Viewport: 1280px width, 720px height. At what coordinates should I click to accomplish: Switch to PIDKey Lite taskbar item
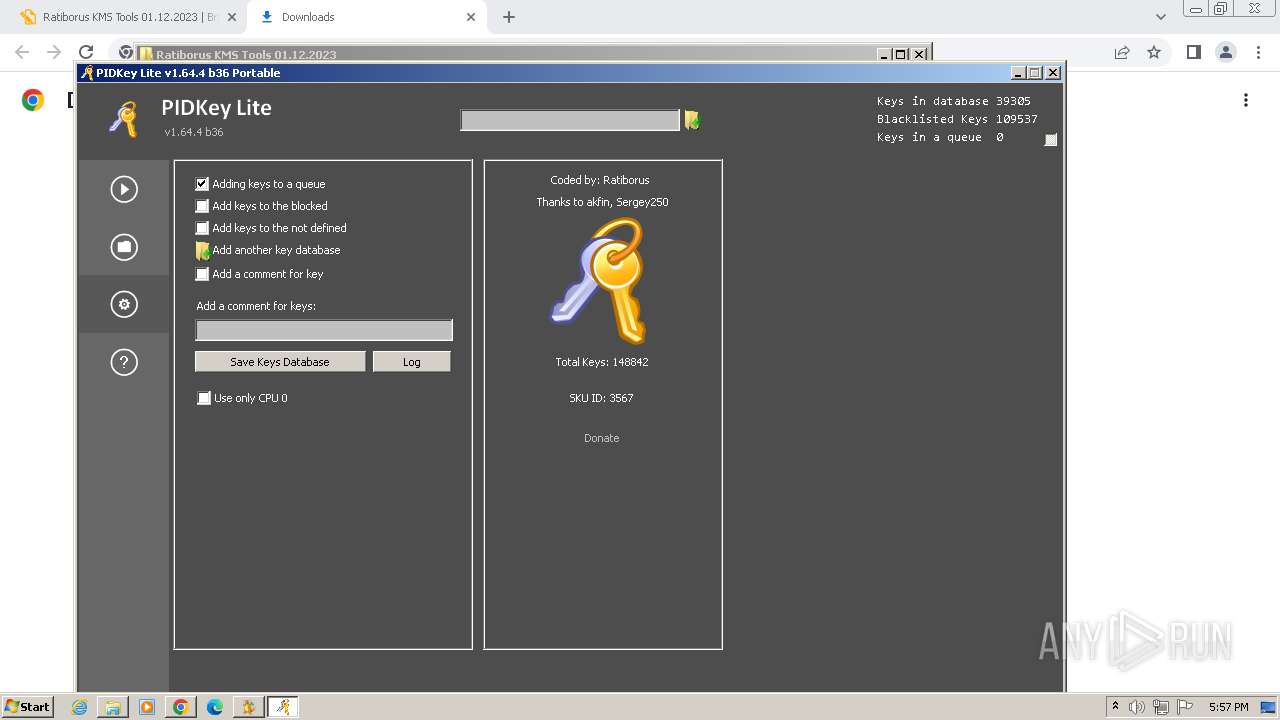[x=283, y=707]
